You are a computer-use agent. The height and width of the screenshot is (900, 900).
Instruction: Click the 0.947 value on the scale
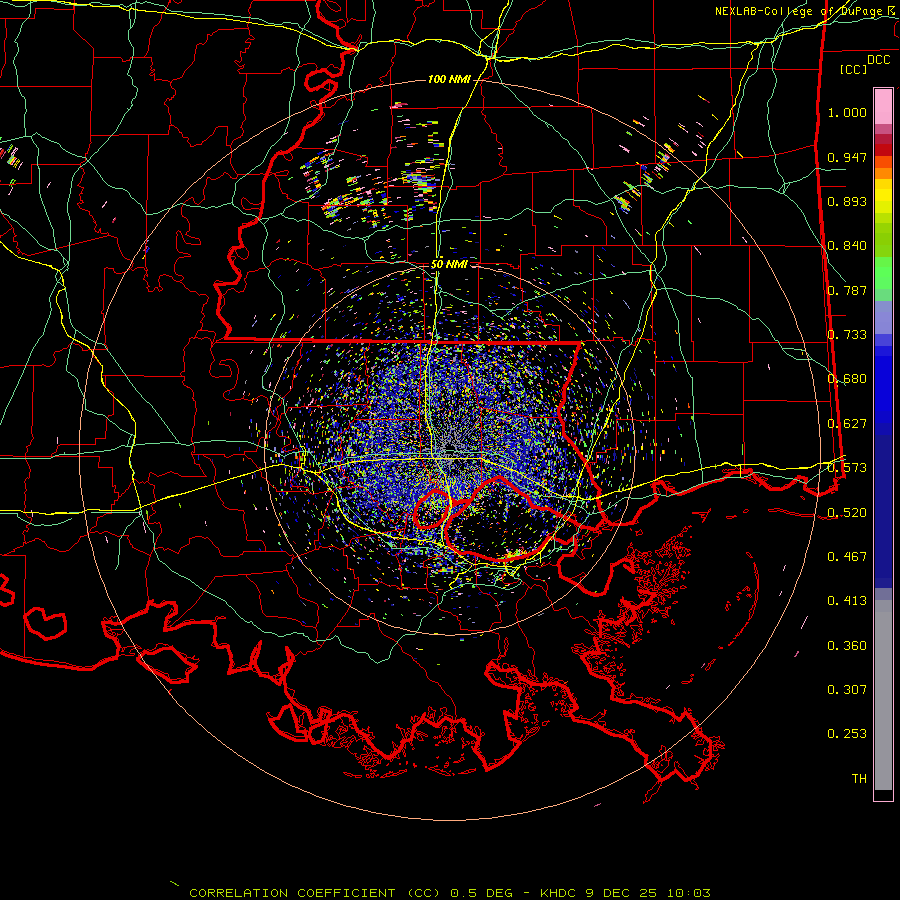(x=847, y=157)
